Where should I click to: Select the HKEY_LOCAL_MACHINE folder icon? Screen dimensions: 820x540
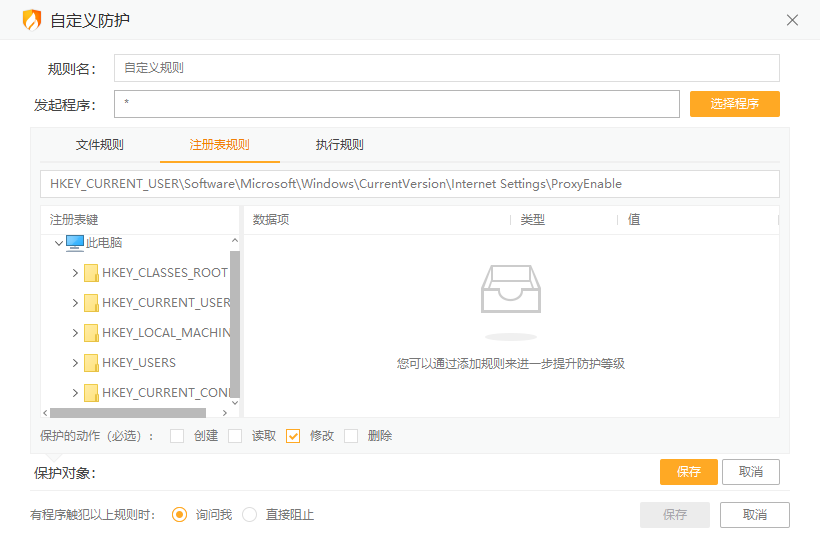click(x=91, y=333)
